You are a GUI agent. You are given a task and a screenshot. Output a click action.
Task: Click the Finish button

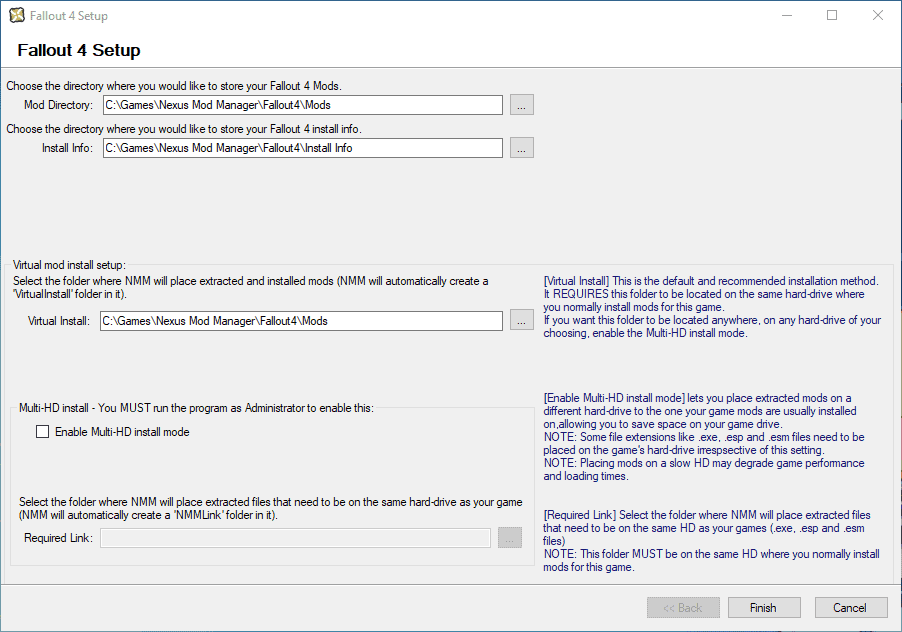click(763, 607)
